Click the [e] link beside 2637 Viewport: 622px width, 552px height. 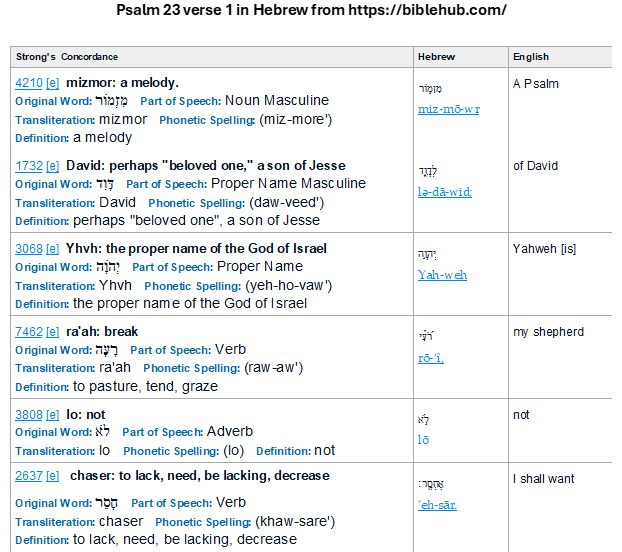point(52,475)
